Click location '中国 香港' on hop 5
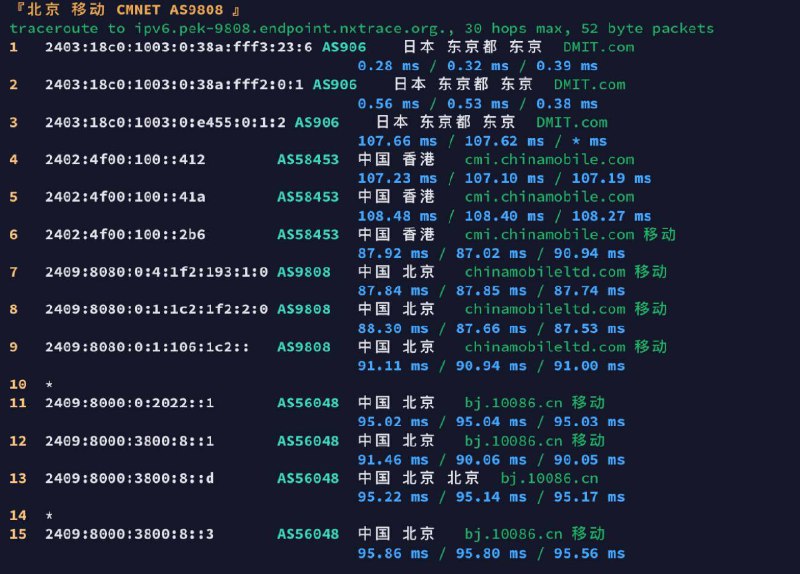This screenshot has height=574, width=800. 396,196
